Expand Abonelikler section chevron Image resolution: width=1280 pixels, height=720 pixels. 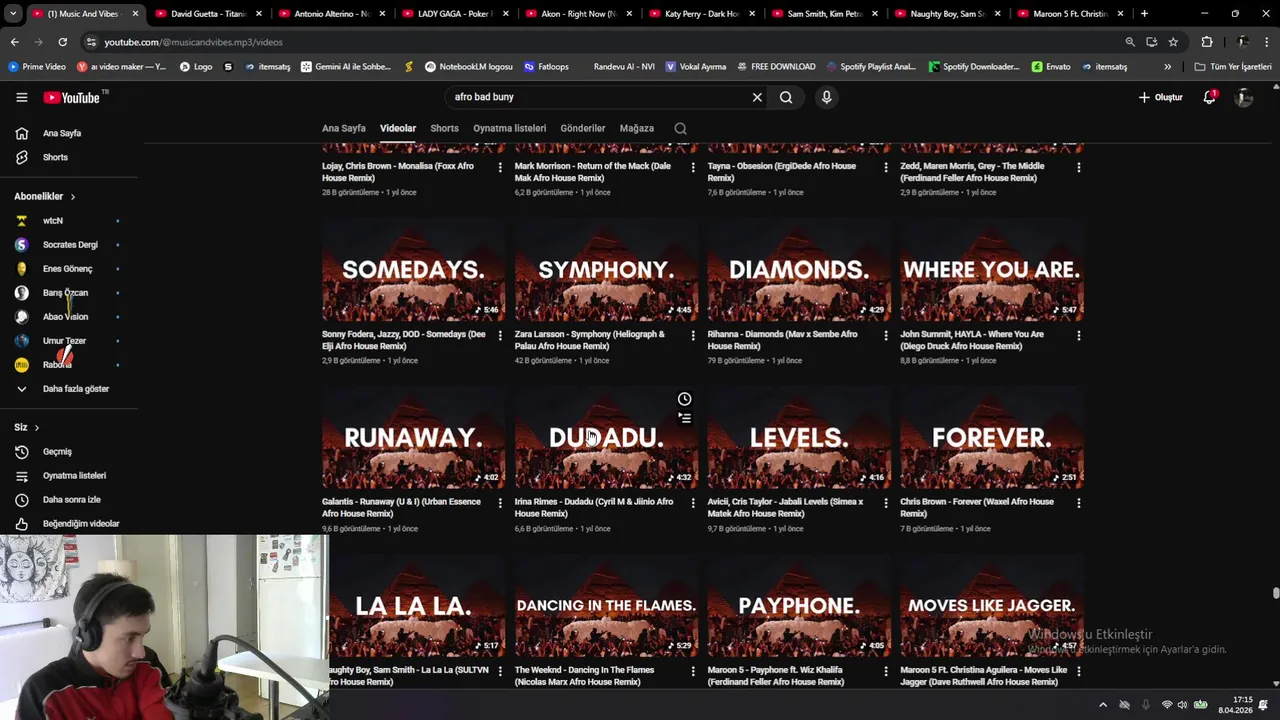click(73, 197)
